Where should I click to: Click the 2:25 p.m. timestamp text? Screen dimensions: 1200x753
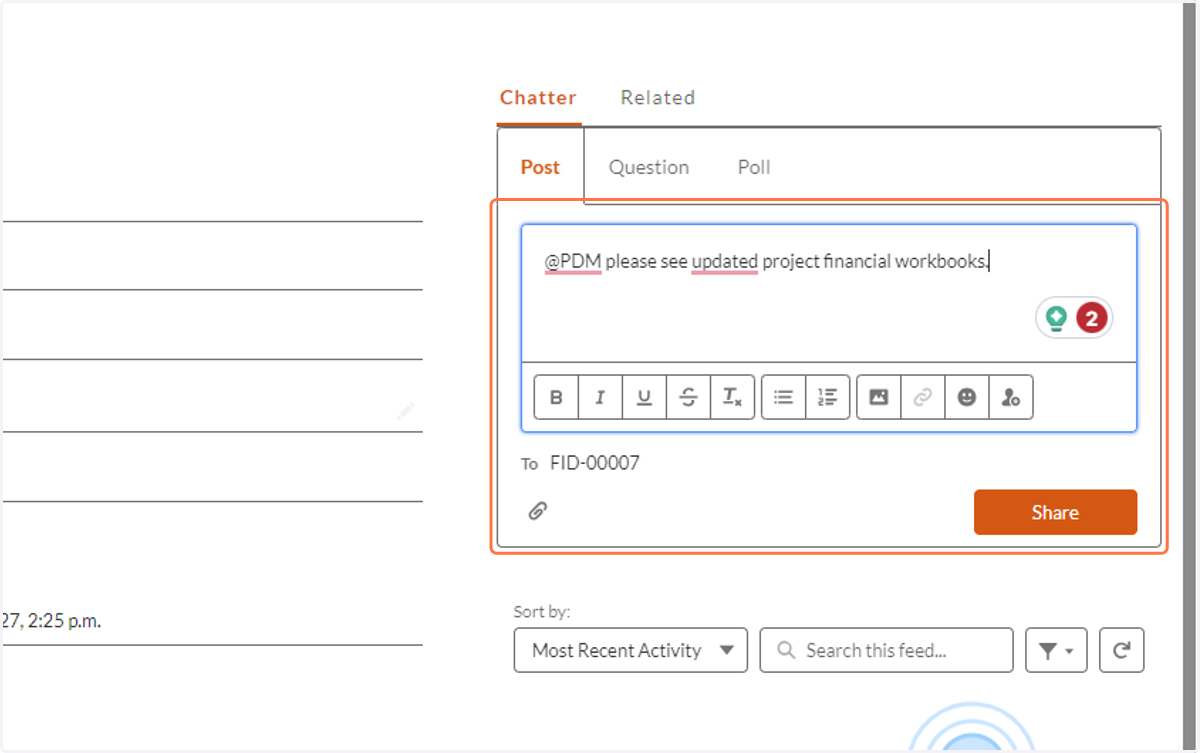[65, 620]
